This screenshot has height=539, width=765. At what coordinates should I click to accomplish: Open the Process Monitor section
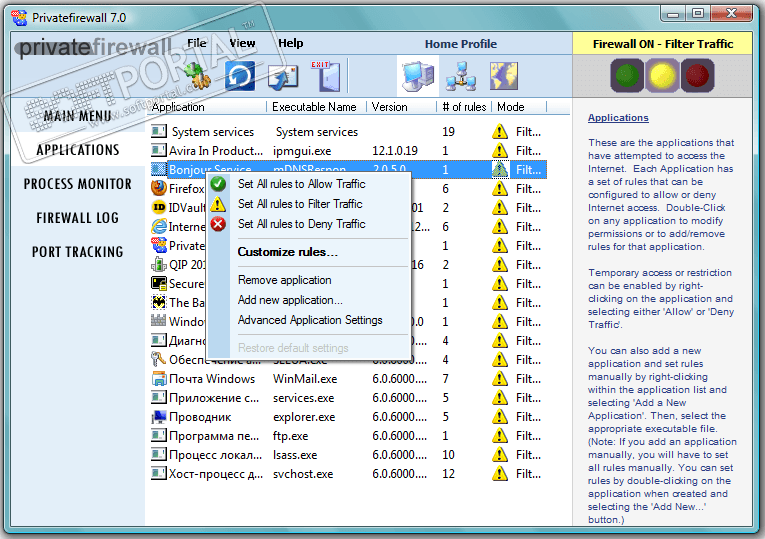[78, 184]
